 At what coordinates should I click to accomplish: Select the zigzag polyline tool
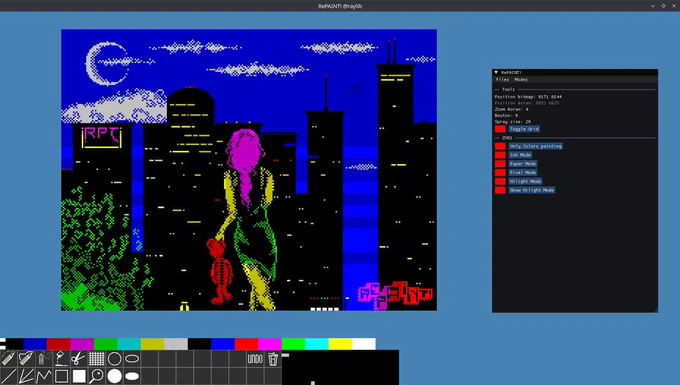pyautogui.click(x=43, y=376)
